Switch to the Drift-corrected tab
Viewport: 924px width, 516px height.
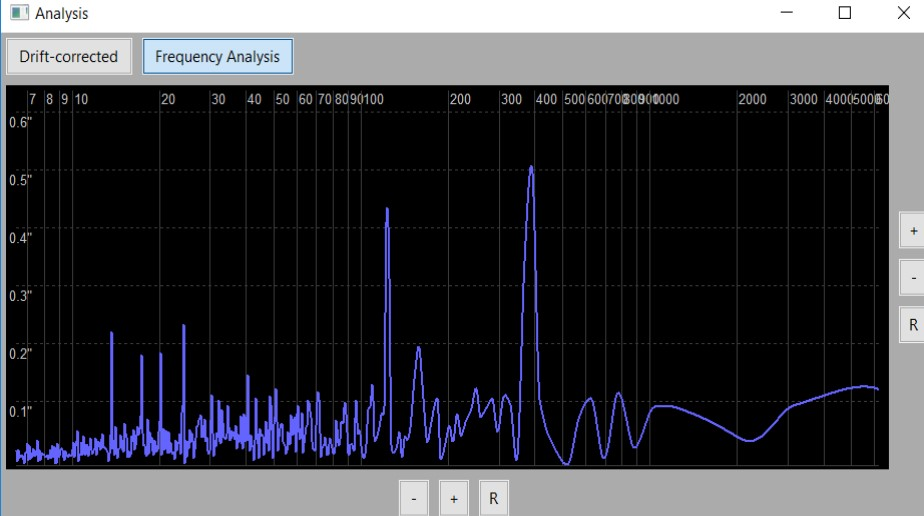pos(69,57)
